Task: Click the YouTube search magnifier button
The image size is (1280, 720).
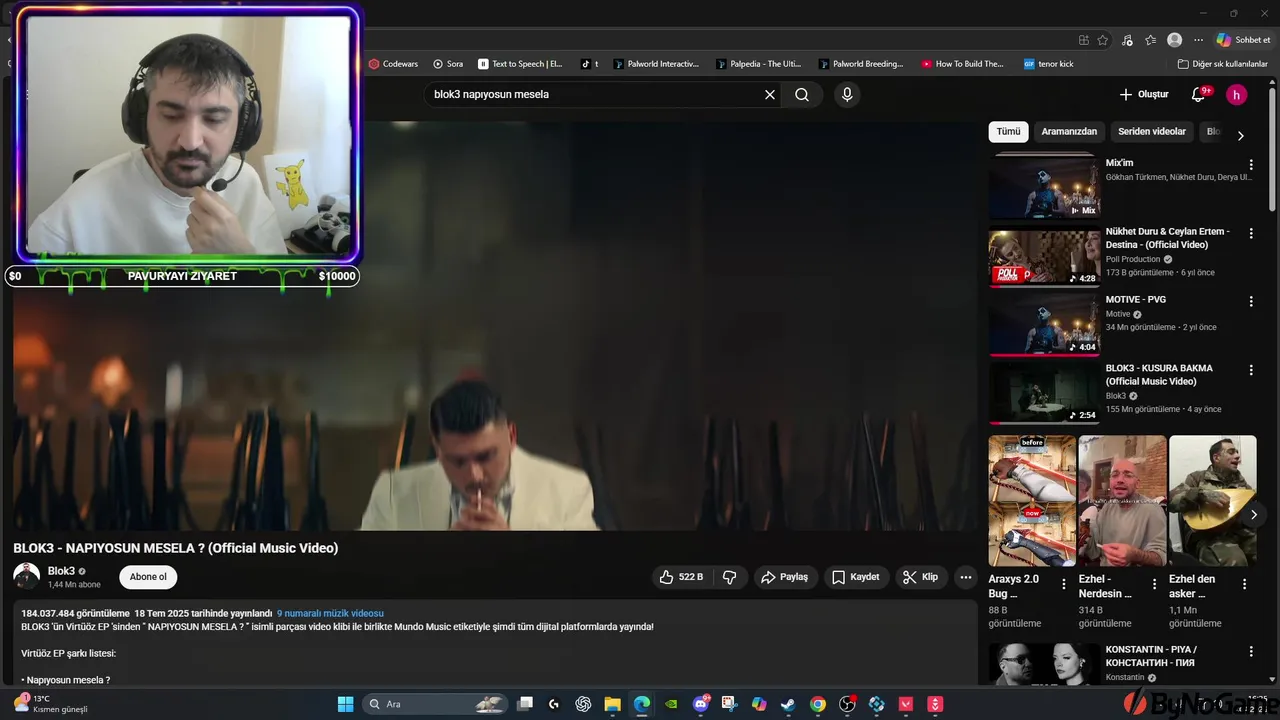Action: tap(802, 94)
